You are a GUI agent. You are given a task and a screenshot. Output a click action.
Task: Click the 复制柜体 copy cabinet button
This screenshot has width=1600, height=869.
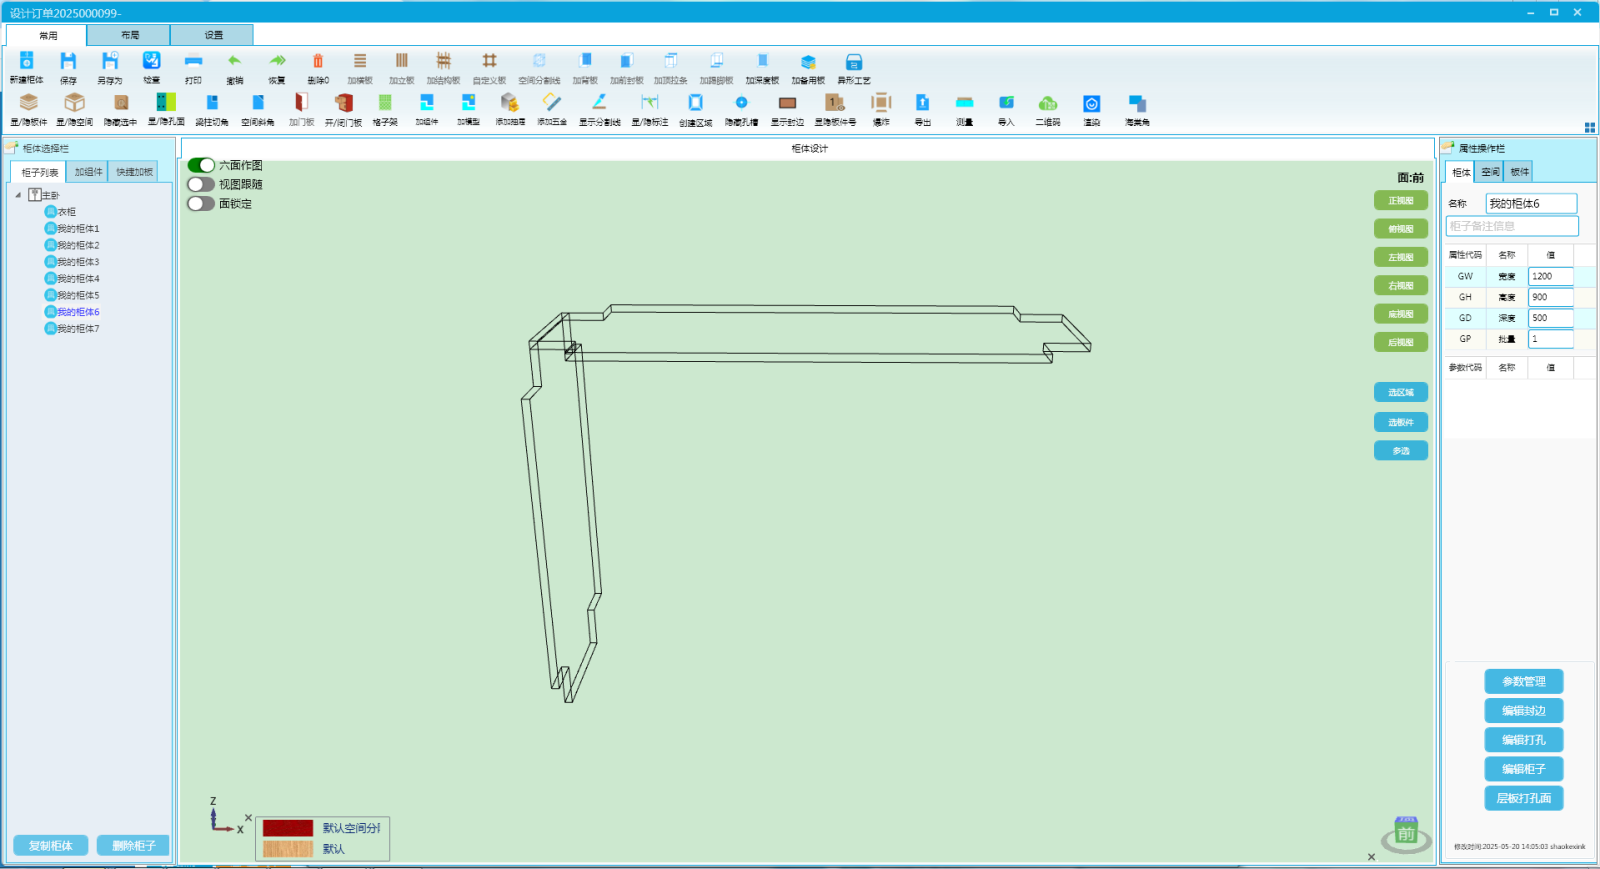(50, 846)
